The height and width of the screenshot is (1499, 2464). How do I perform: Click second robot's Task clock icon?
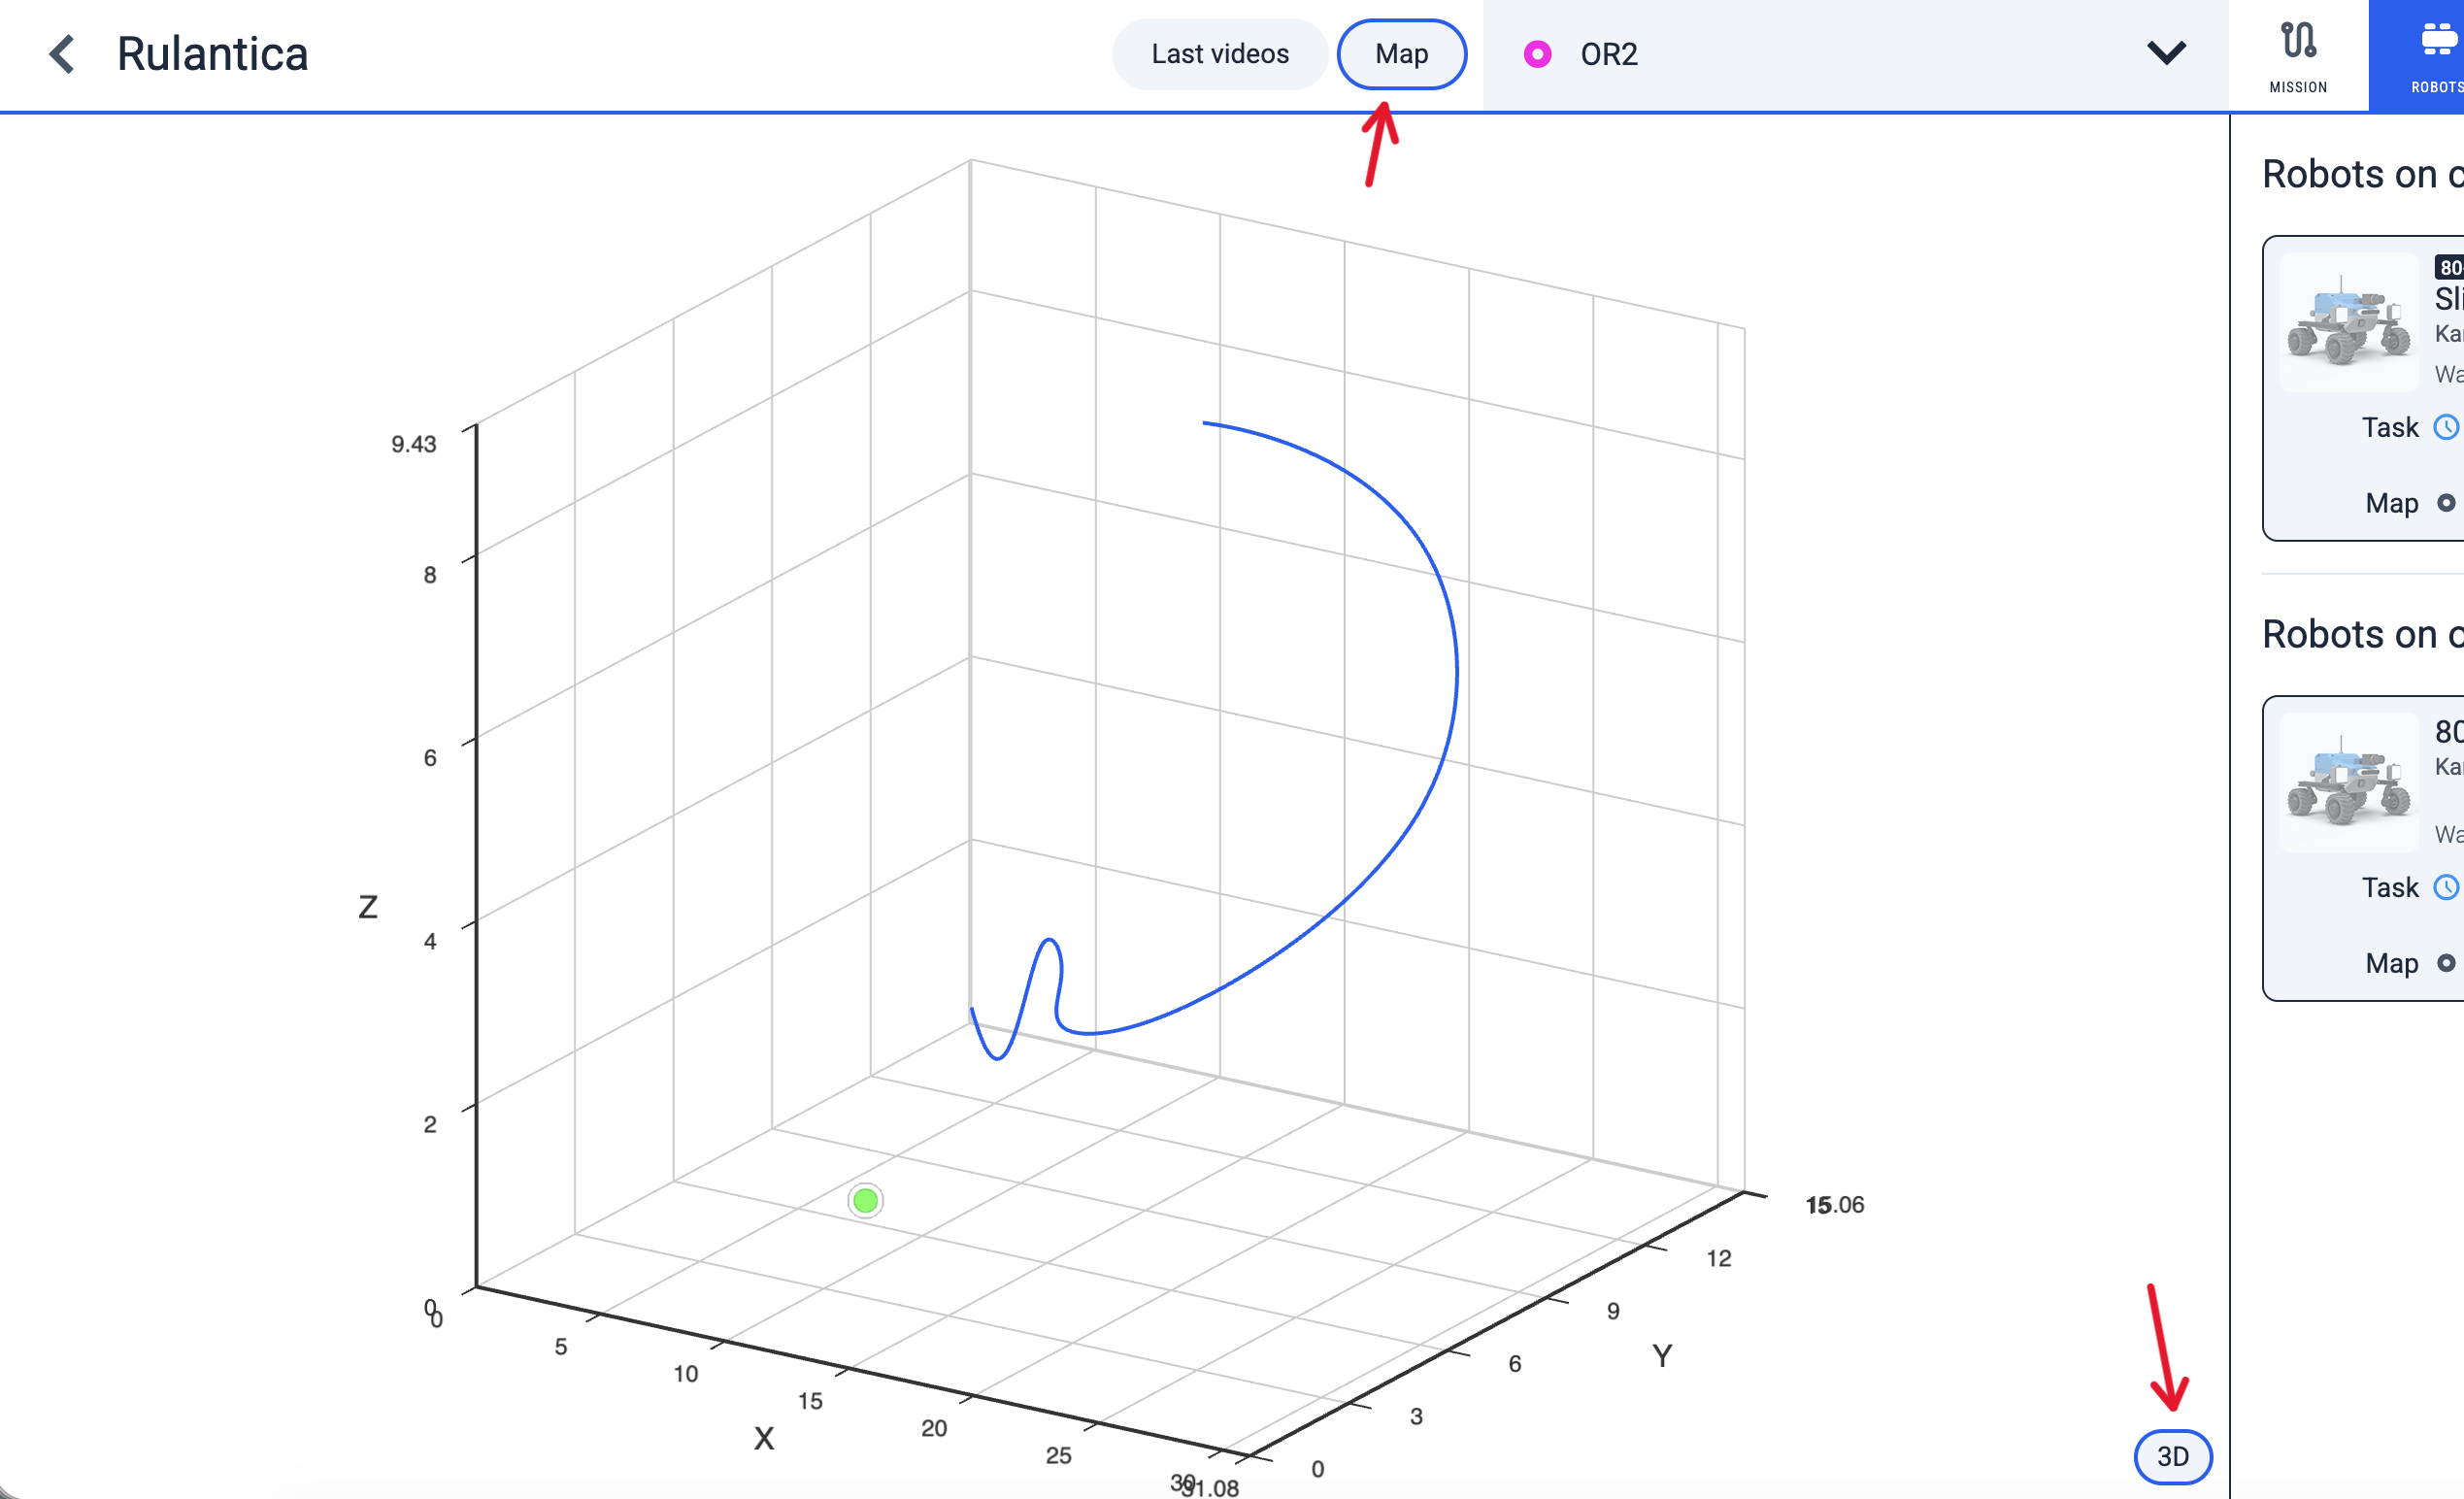coord(2446,888)
